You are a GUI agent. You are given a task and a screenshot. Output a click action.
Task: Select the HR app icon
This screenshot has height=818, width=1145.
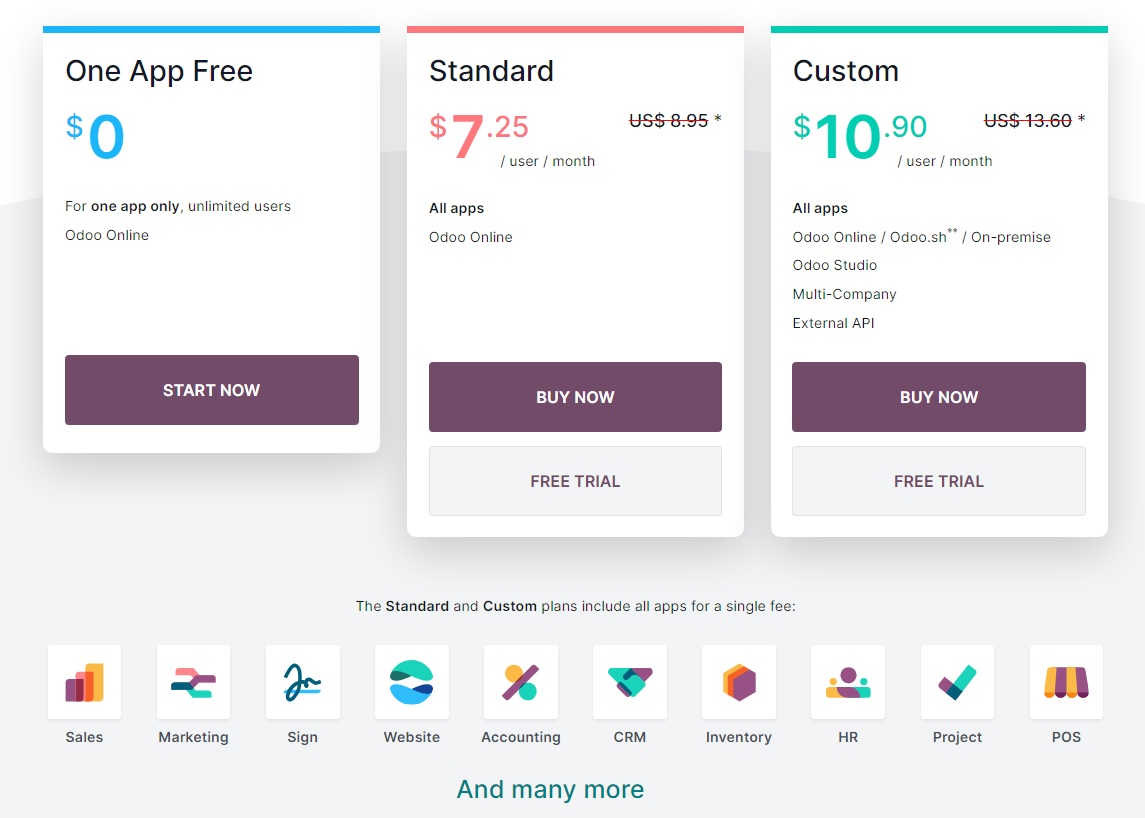[x=848, y=682]
